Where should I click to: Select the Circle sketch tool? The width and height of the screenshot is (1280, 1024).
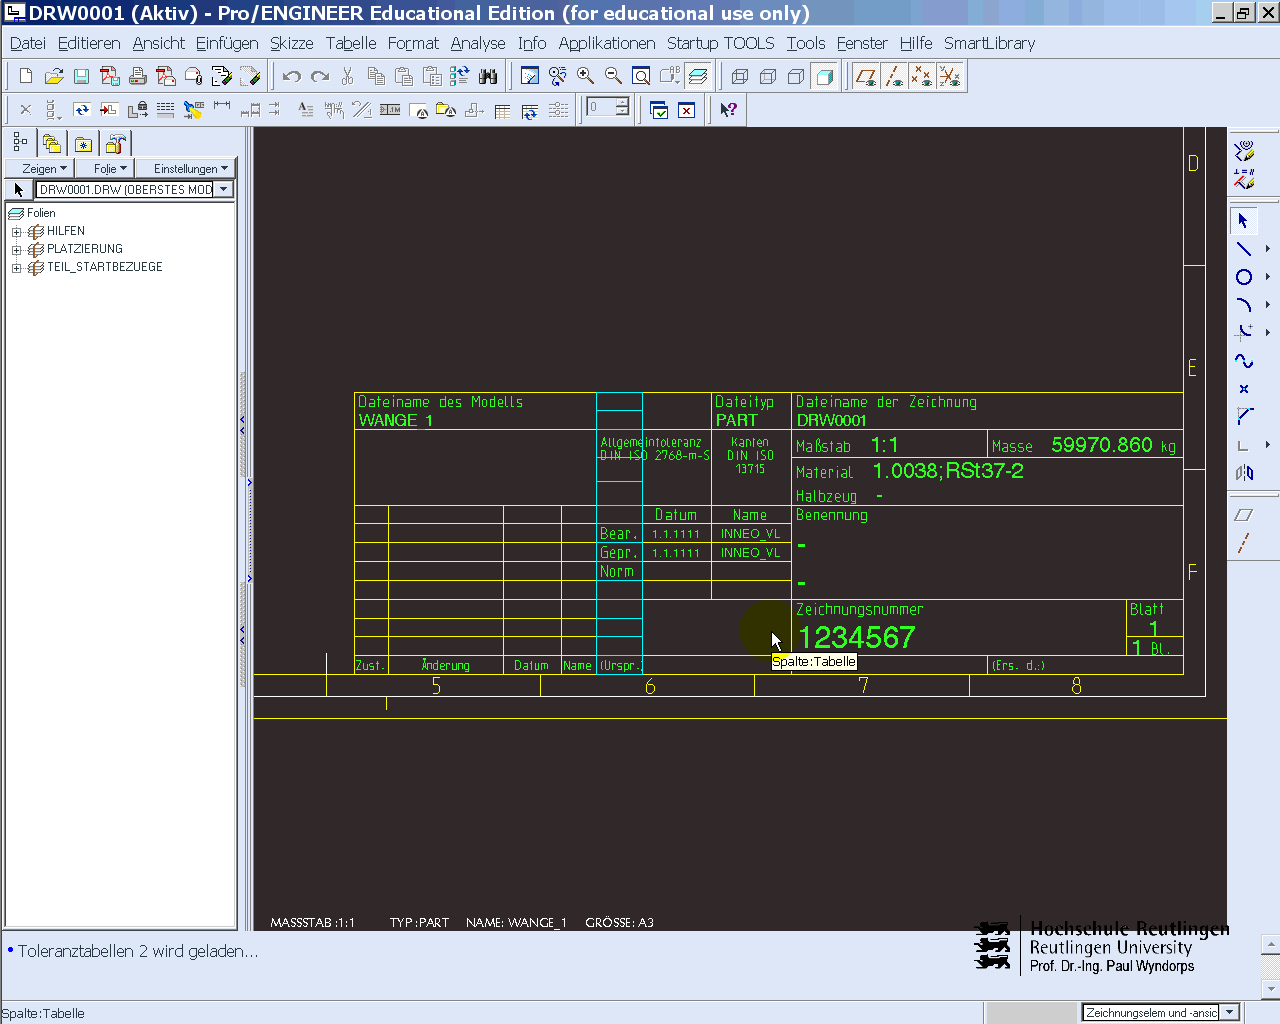pos(1244,277)
